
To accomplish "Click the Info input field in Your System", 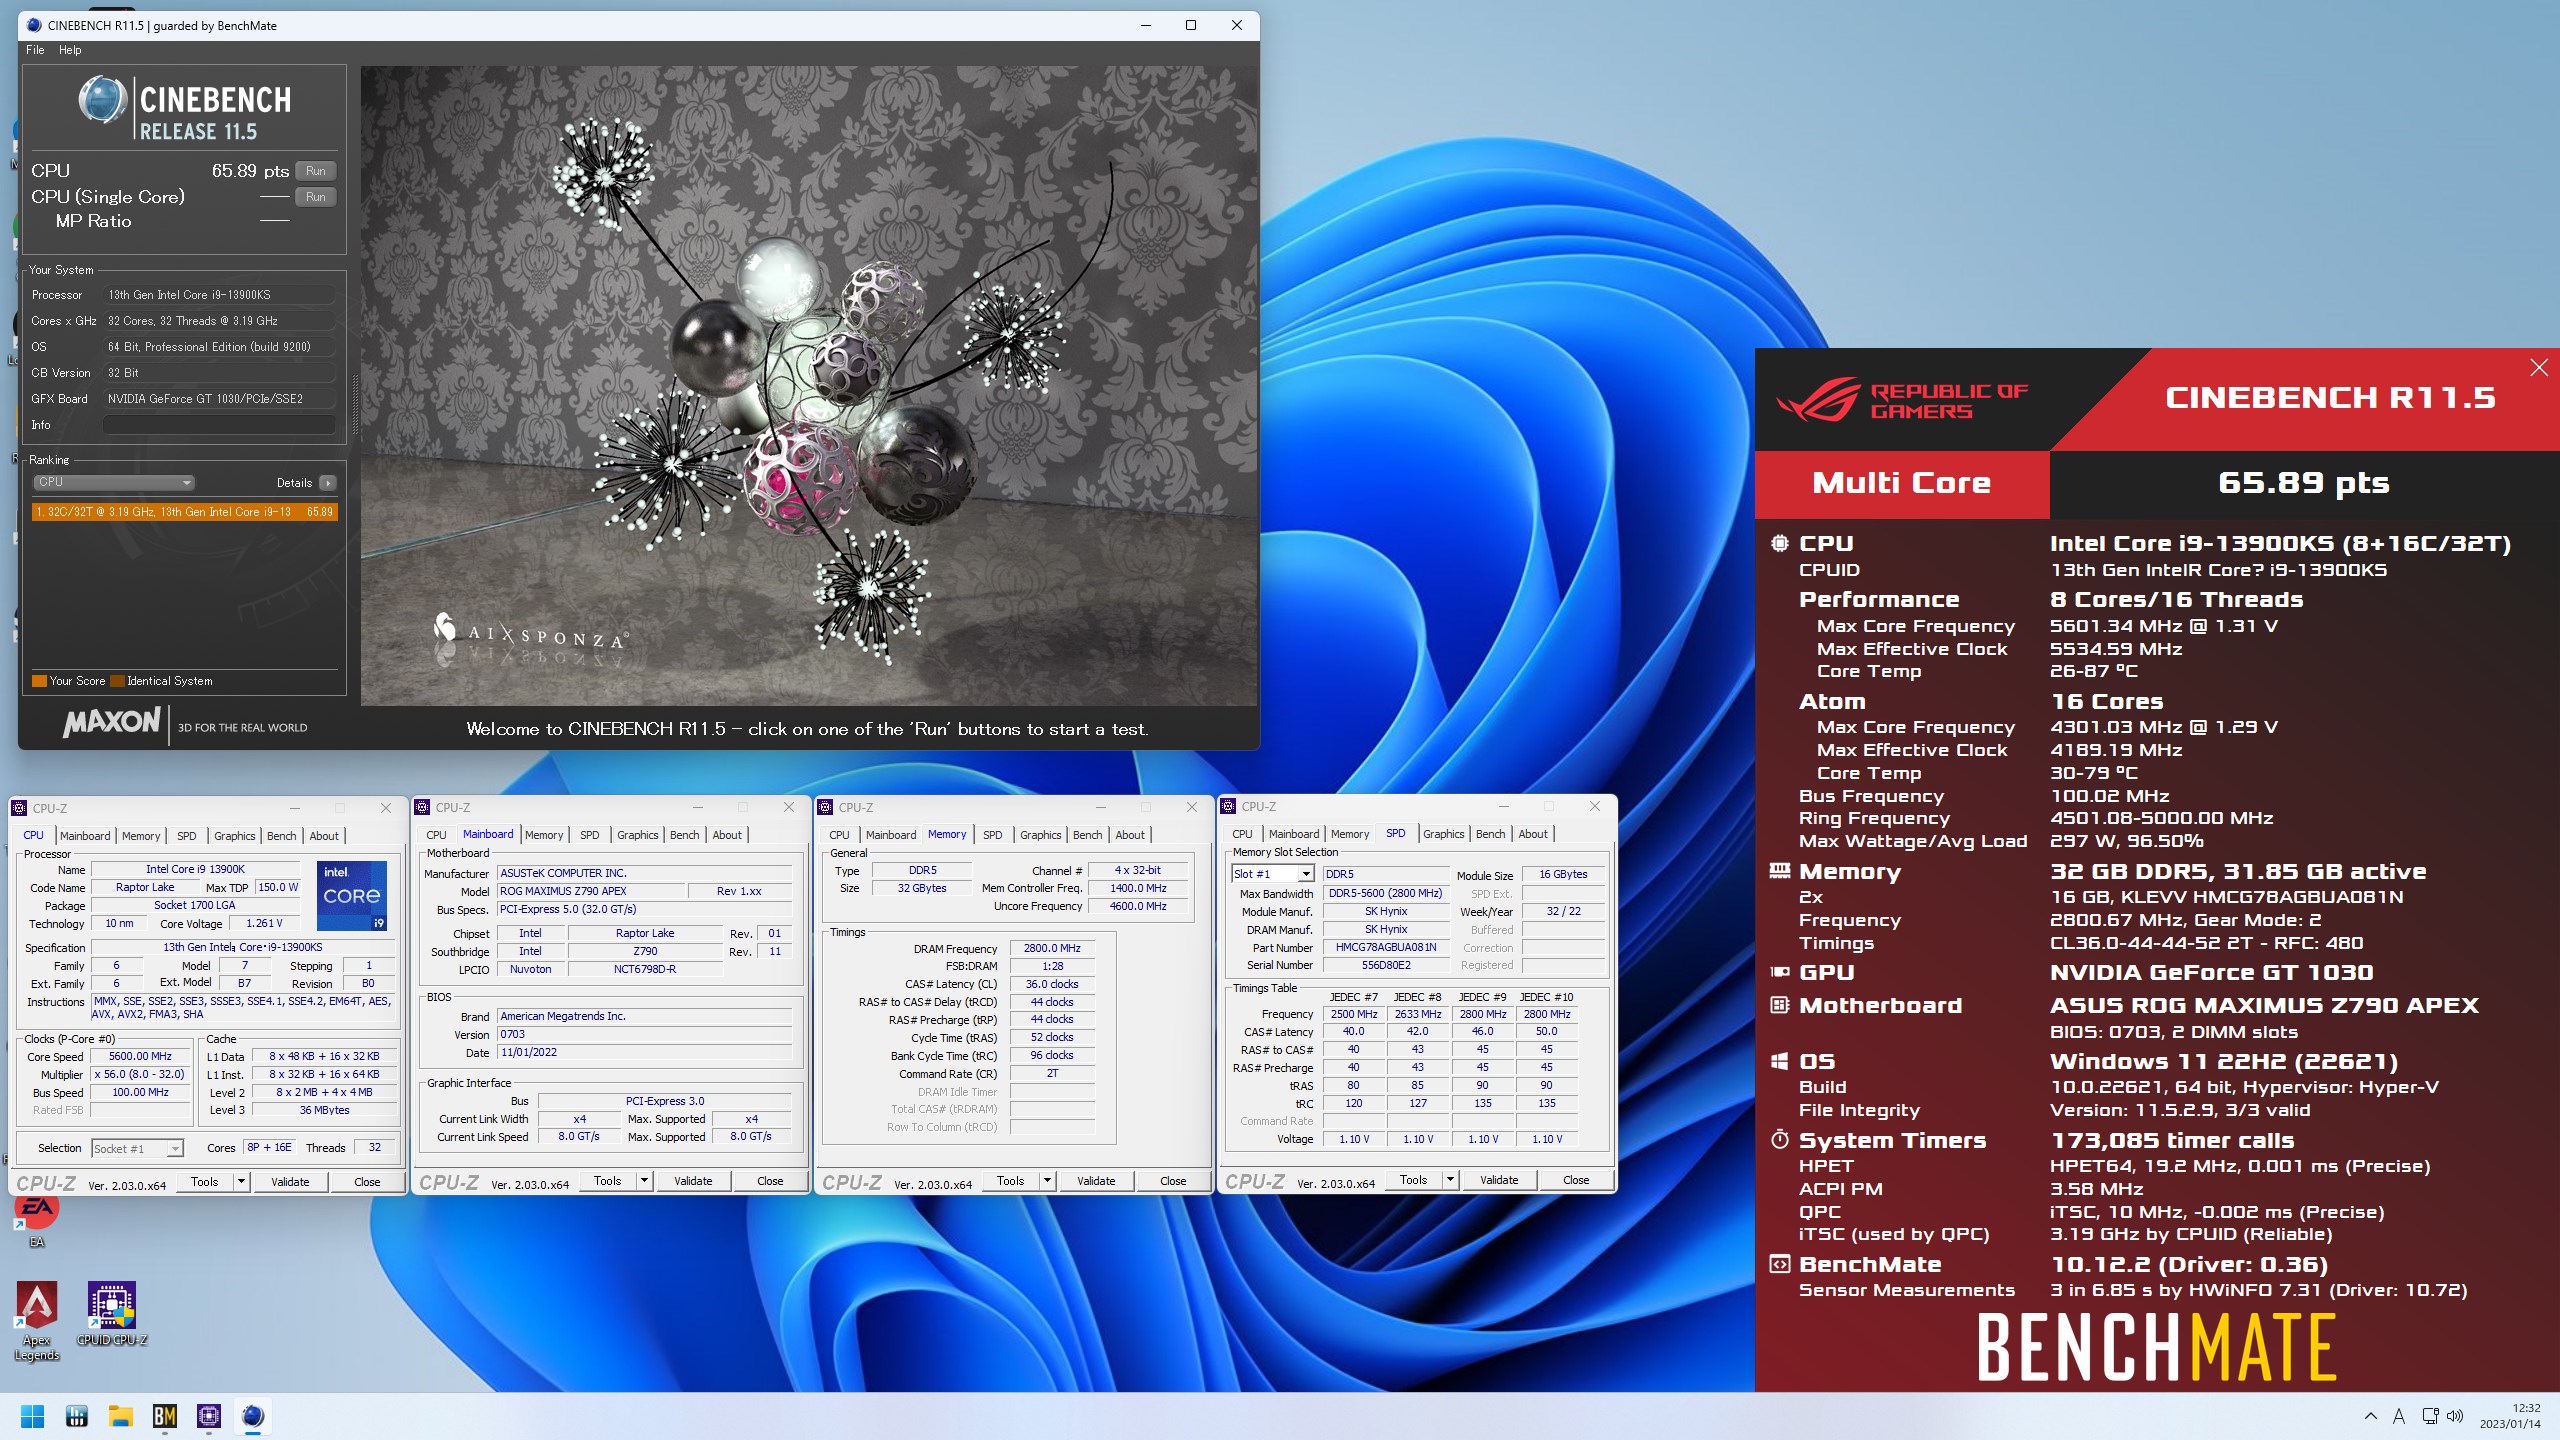I will click(218, 425).
